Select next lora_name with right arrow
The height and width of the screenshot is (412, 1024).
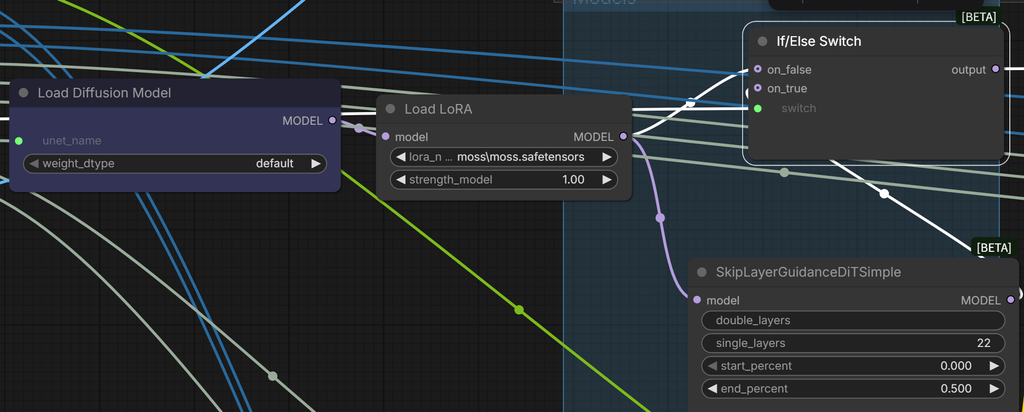click(607, 157)
